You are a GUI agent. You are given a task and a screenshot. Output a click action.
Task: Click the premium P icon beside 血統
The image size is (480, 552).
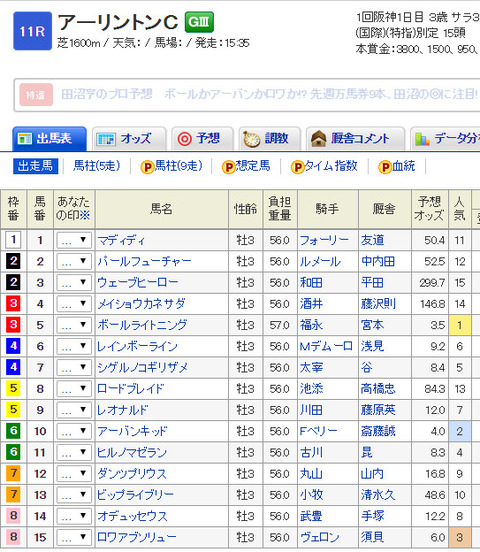point(385,167)
